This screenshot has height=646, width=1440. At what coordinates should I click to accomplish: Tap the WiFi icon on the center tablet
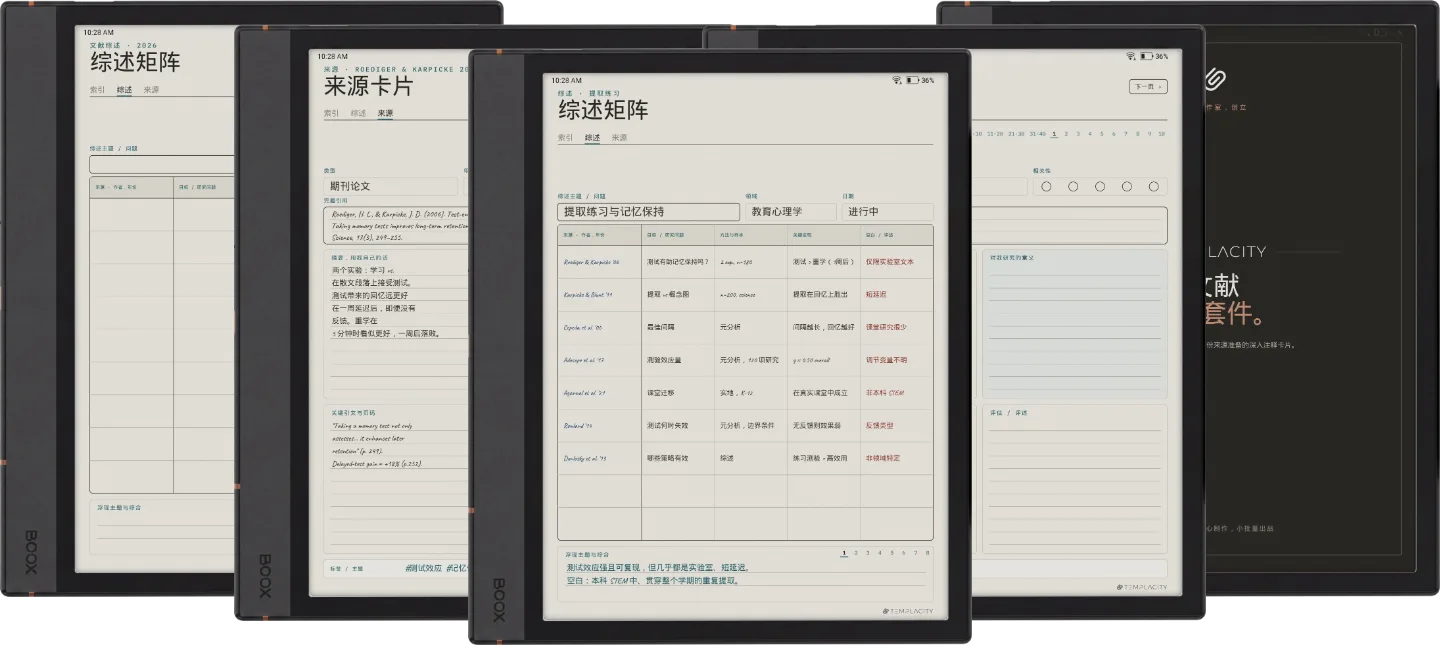897,80
